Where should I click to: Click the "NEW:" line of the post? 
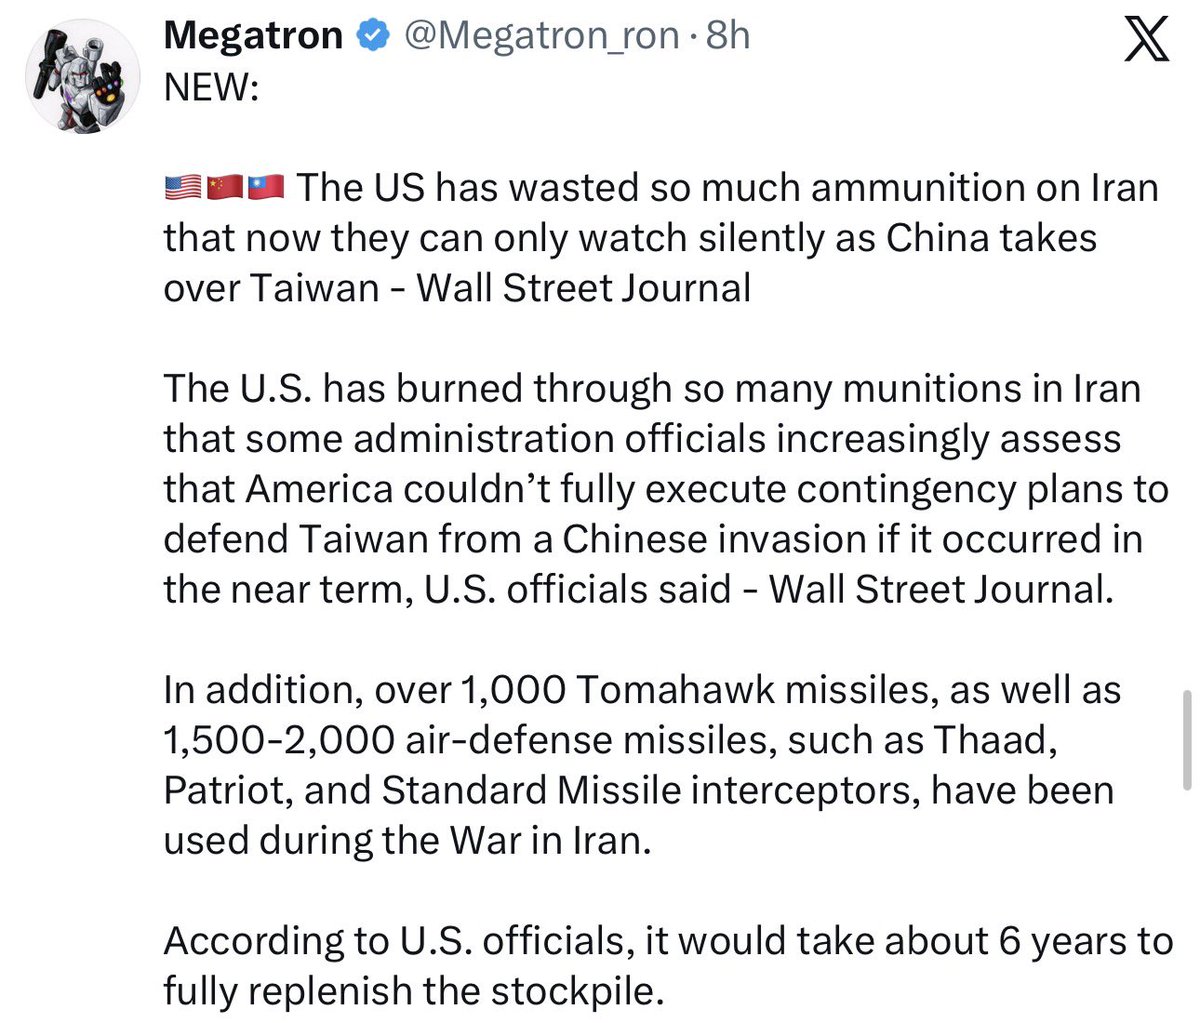tap(211, 87)
